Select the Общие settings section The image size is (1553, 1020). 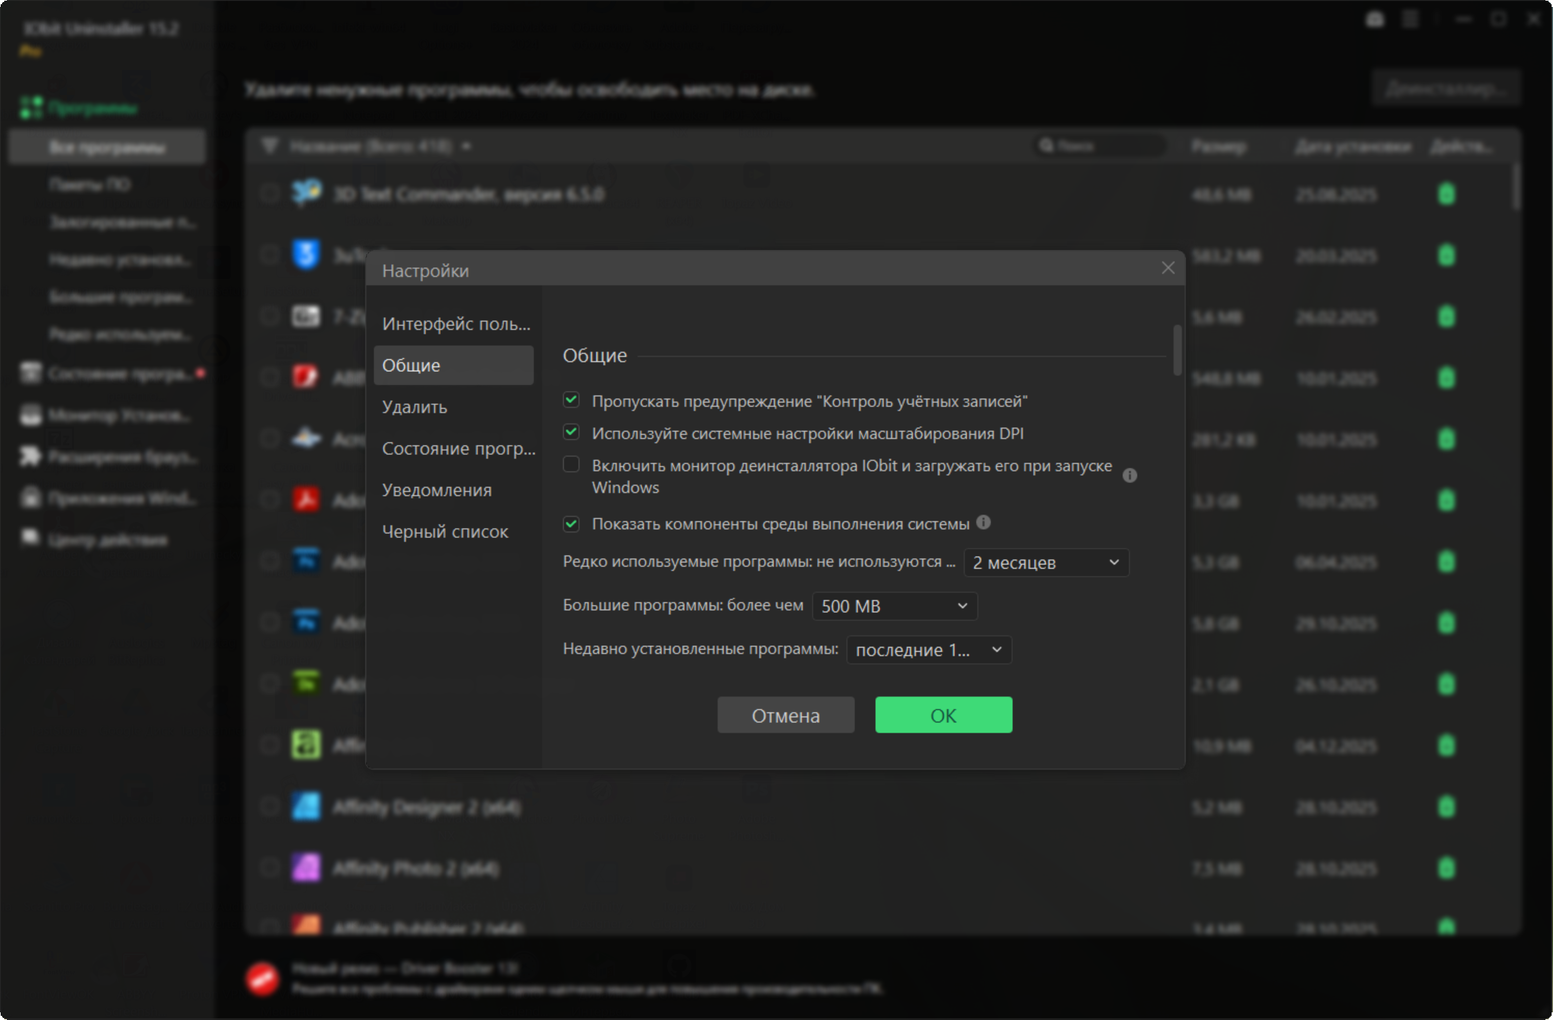point(454,365)
